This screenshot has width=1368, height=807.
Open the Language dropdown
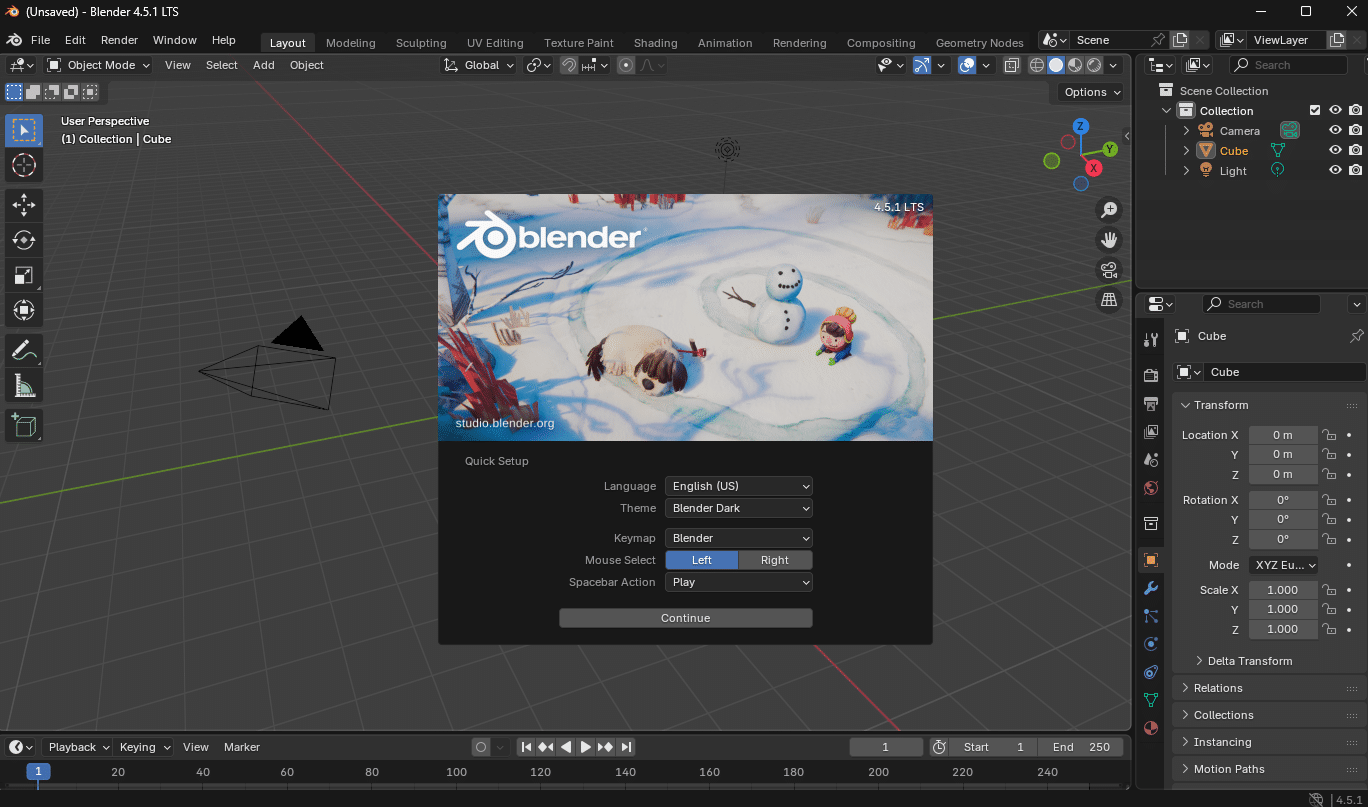[738, 486]
